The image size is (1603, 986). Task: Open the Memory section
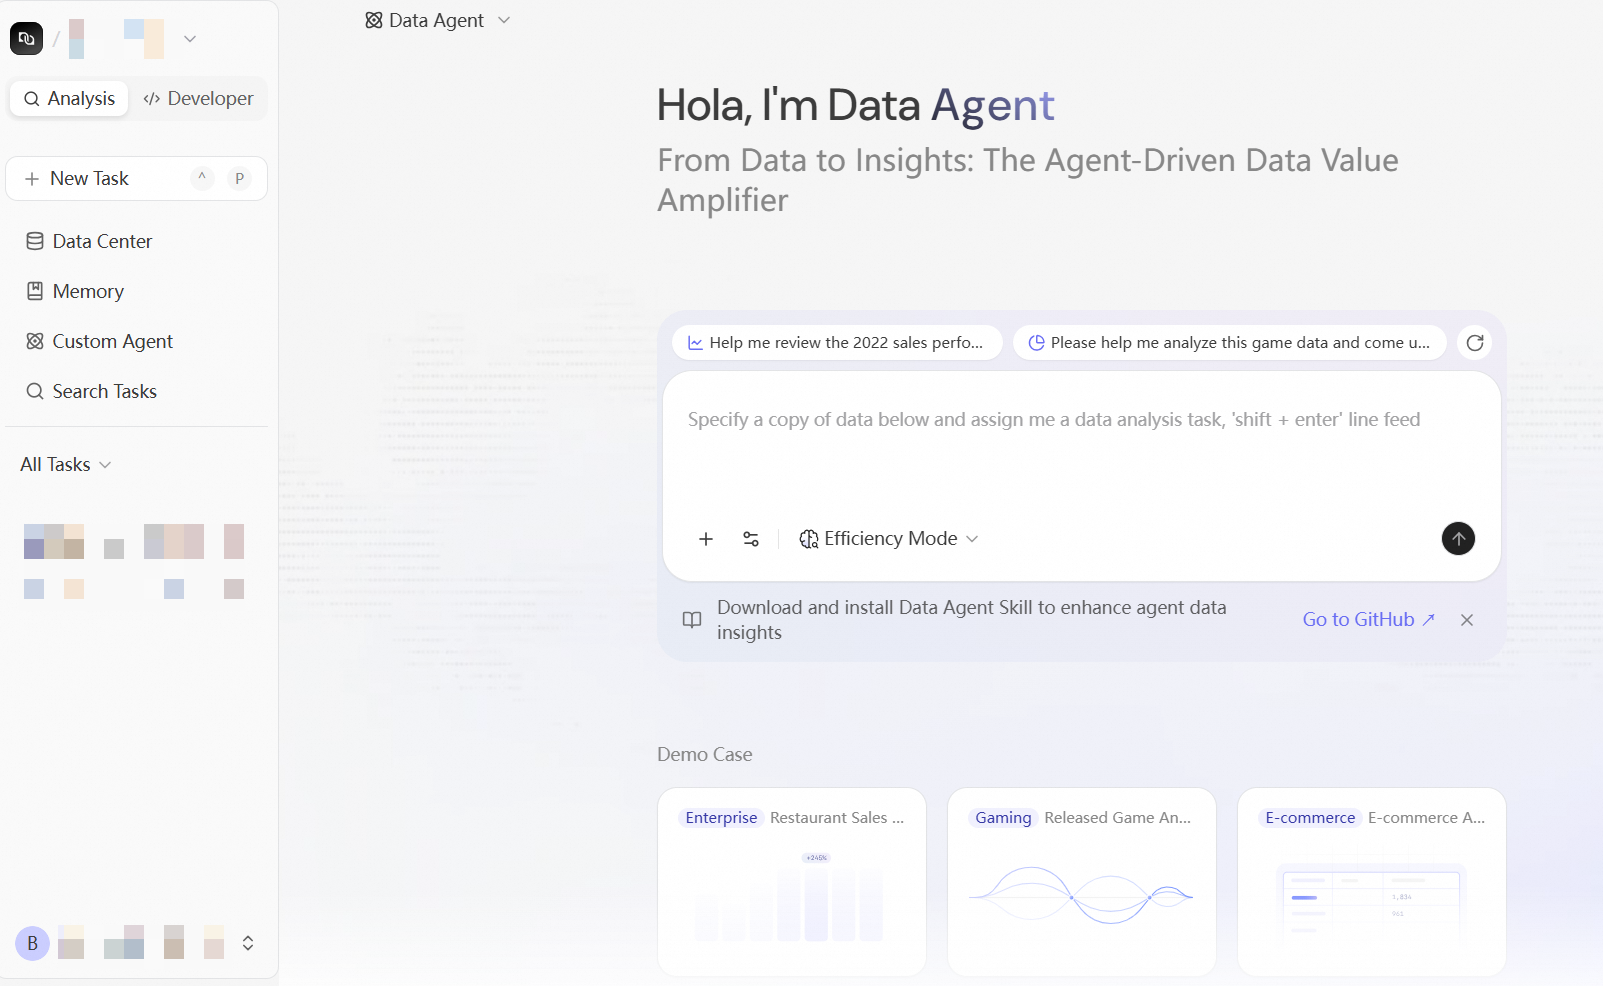(x=136, y=291)
